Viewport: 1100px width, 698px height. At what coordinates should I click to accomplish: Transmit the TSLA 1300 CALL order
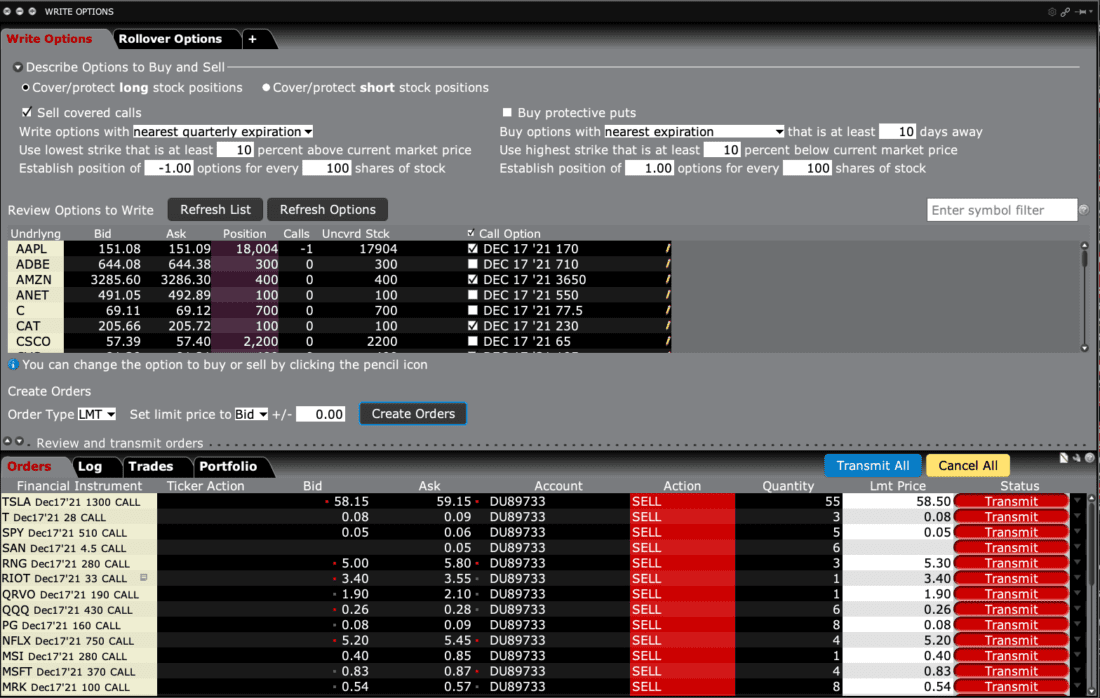[x=1011, y=502]
